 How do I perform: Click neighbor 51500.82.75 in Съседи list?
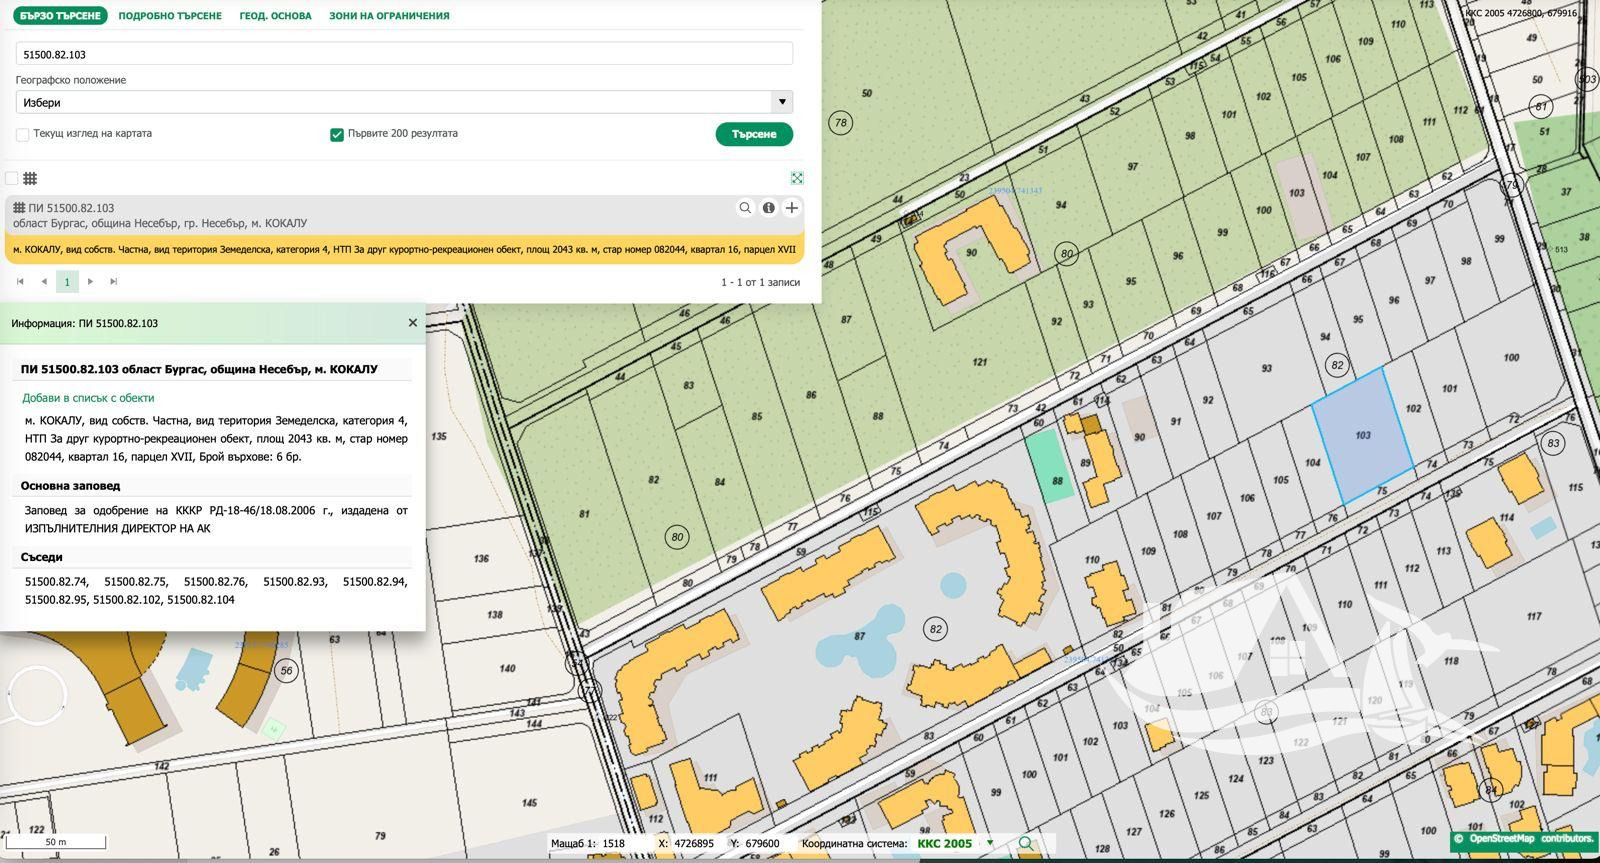136,581
